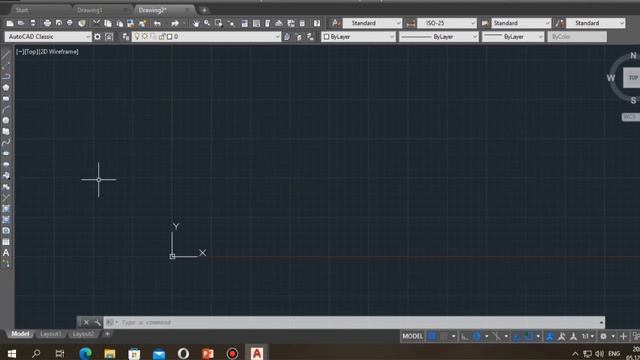Toggle ortho mode in status bar
640x360 pixels.
(465, 336)
